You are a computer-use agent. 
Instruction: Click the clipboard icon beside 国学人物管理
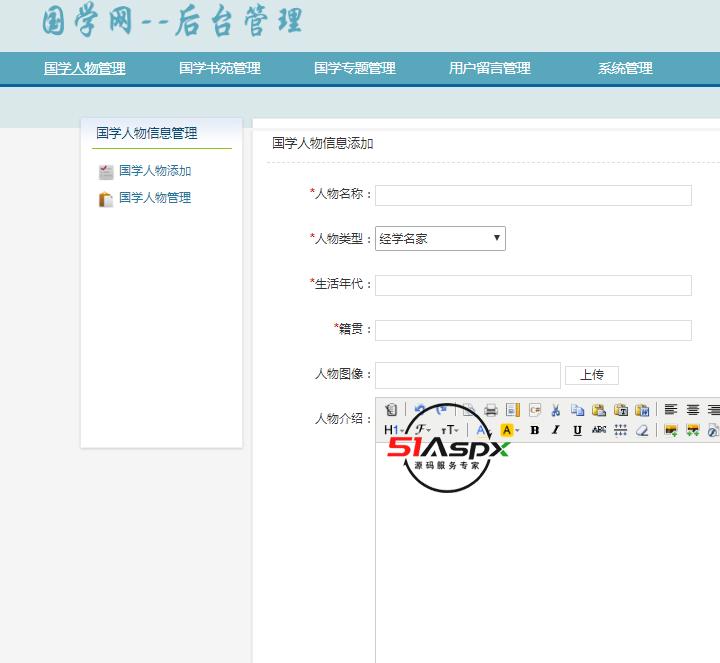click(x=106, y=199)
